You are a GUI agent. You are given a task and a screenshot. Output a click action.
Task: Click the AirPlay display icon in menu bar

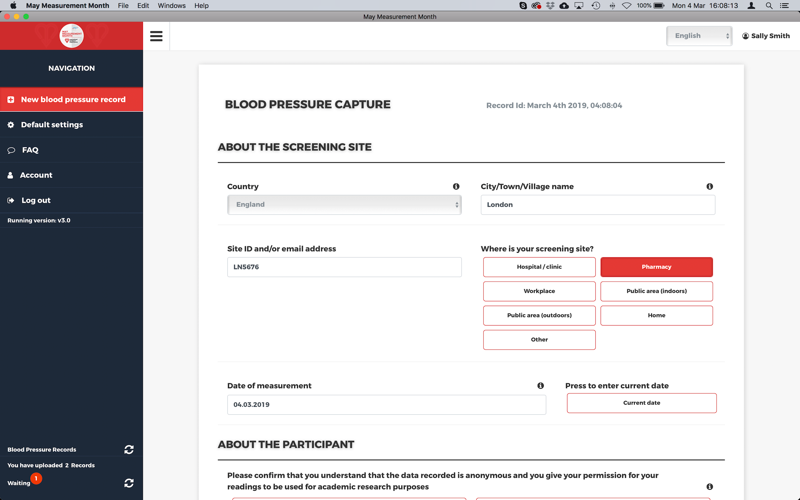579,6
